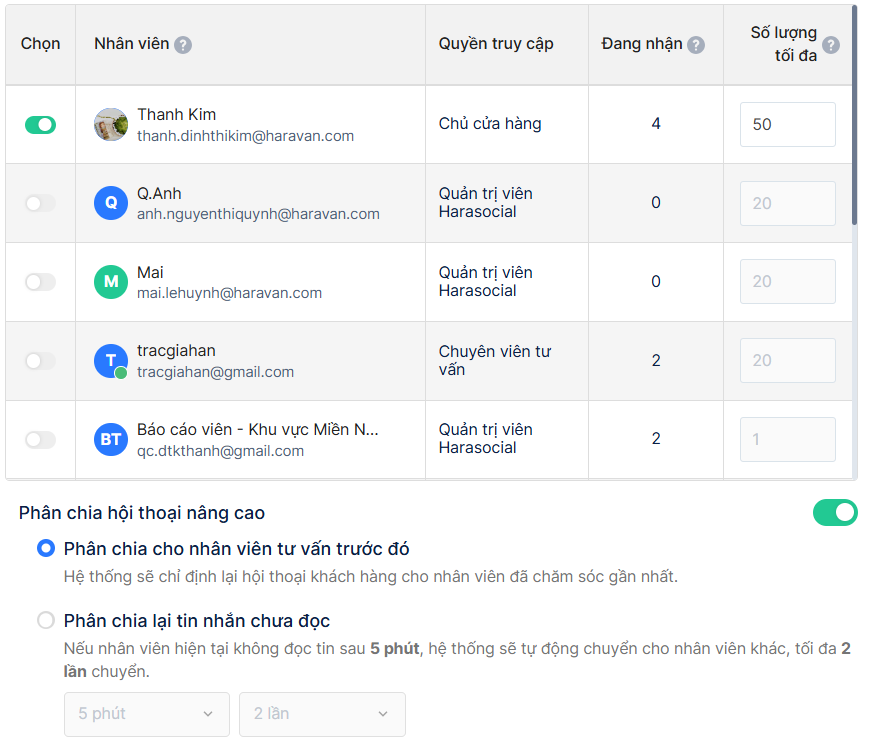
Task: Click the tracgiahan employee name
Action: [176, 351]
